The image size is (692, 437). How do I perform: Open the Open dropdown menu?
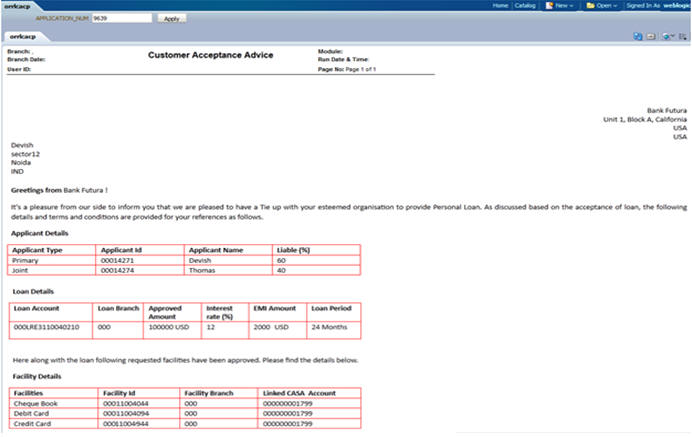coord(606,6)
